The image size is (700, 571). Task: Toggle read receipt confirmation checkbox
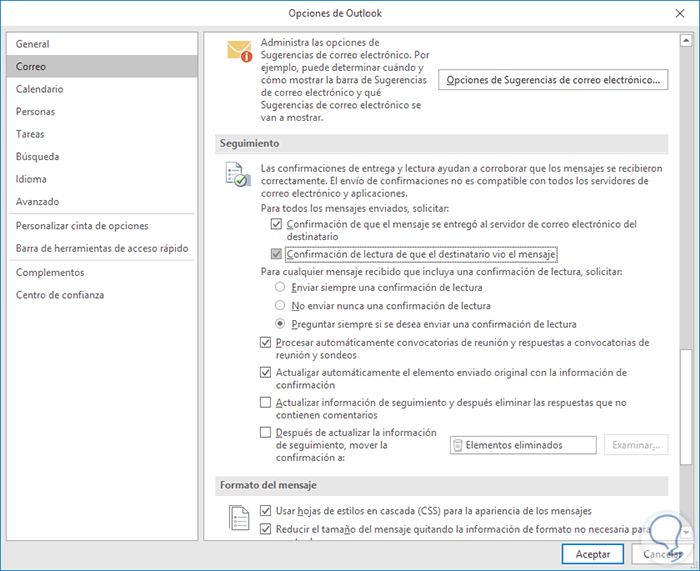[x=276, y=254]
